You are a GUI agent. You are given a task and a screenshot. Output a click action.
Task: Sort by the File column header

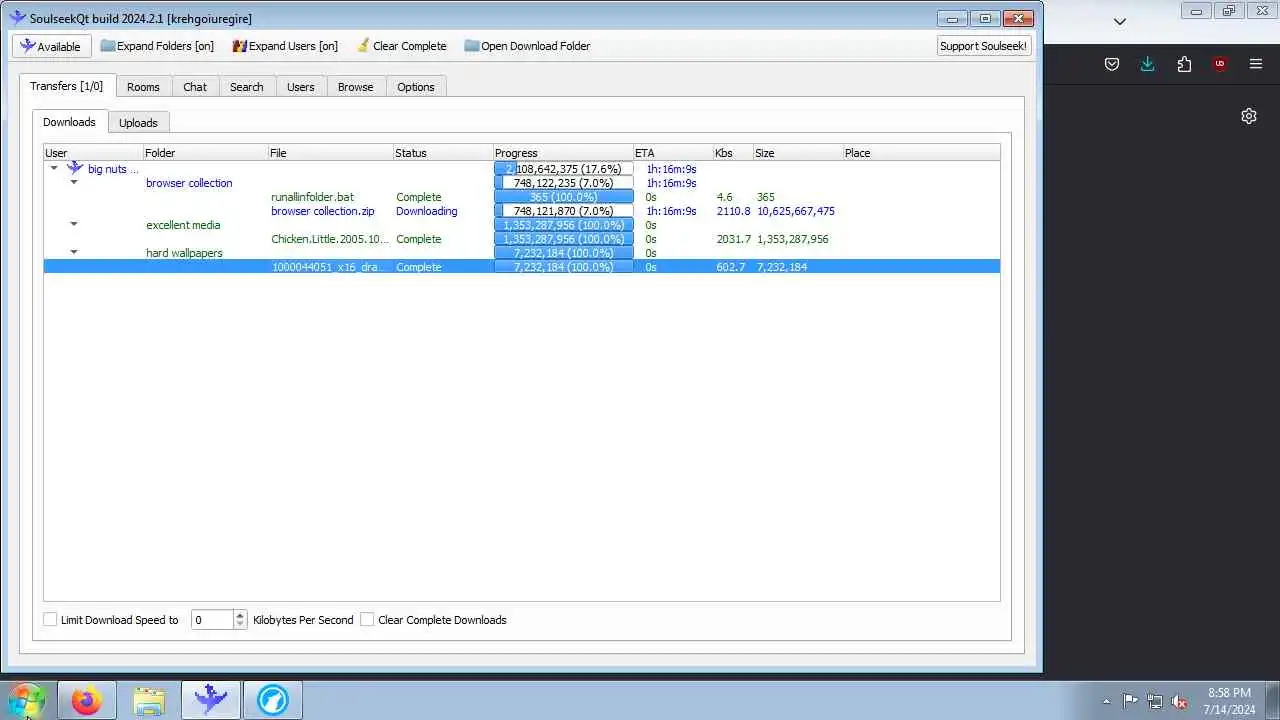330,153
